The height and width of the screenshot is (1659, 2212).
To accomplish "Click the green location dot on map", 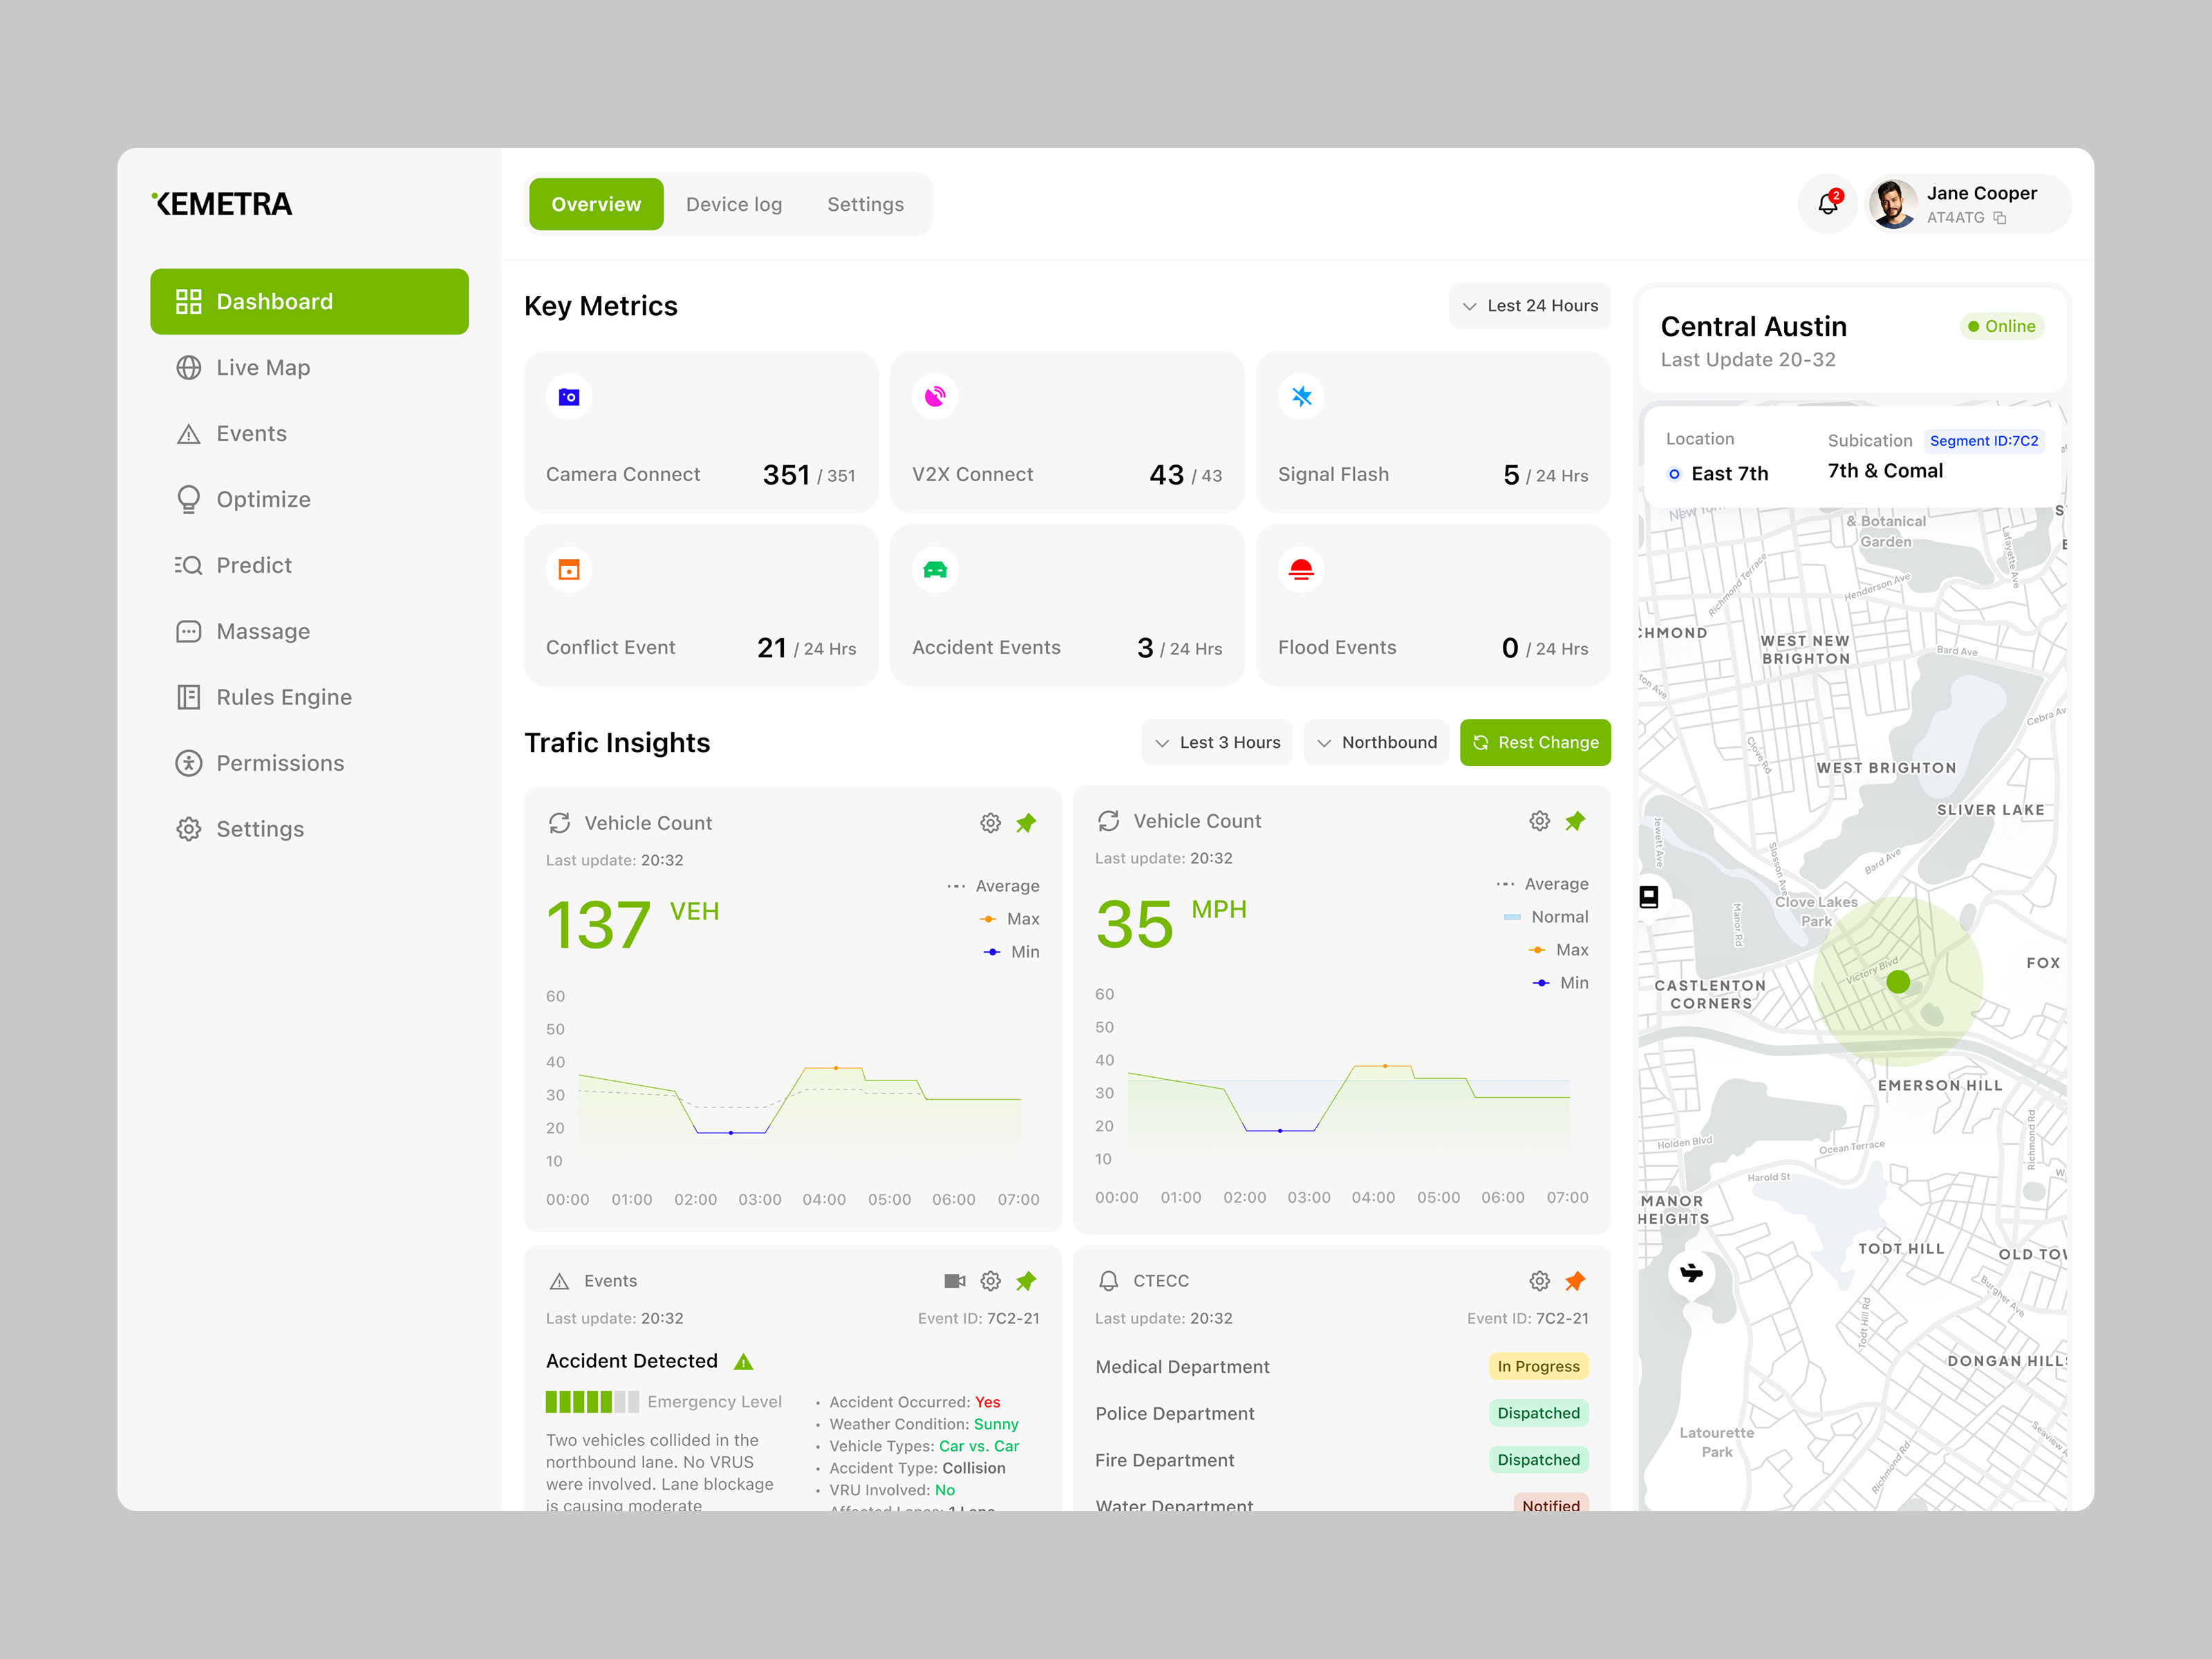I will pyautogui.click(x=1897, y=982).
